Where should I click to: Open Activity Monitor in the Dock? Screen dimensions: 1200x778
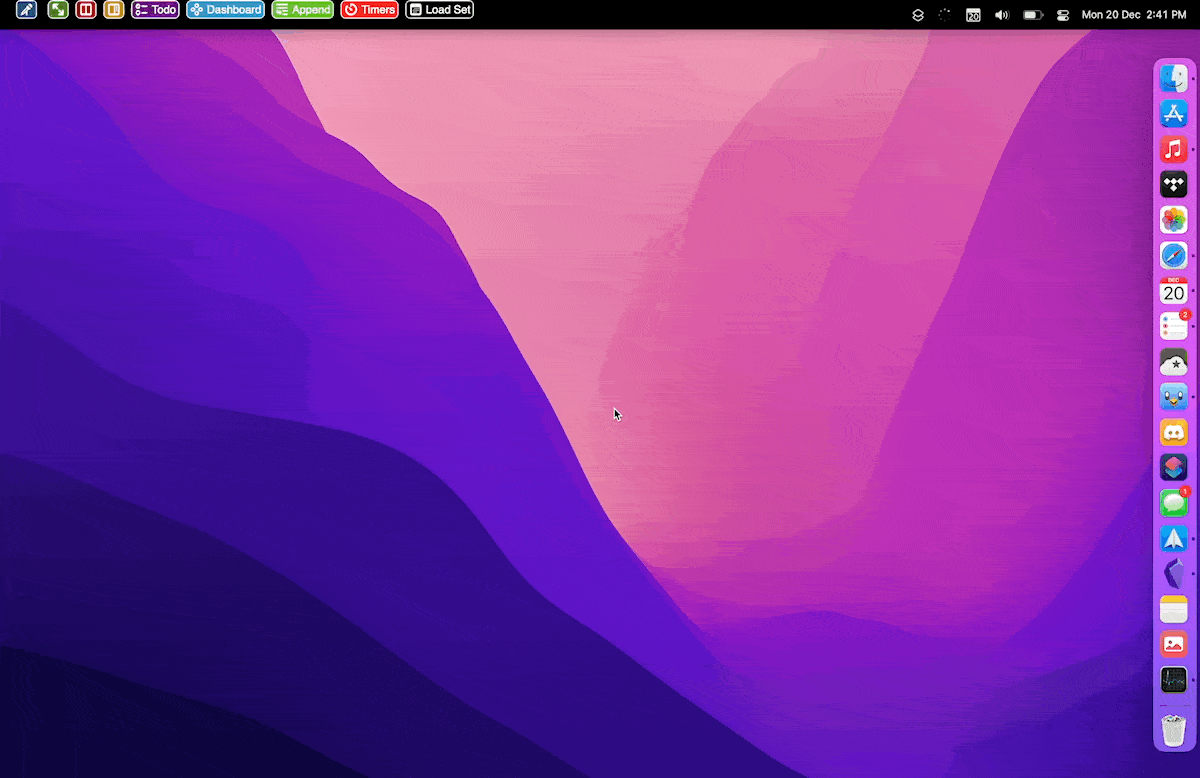coord(1173,680)
